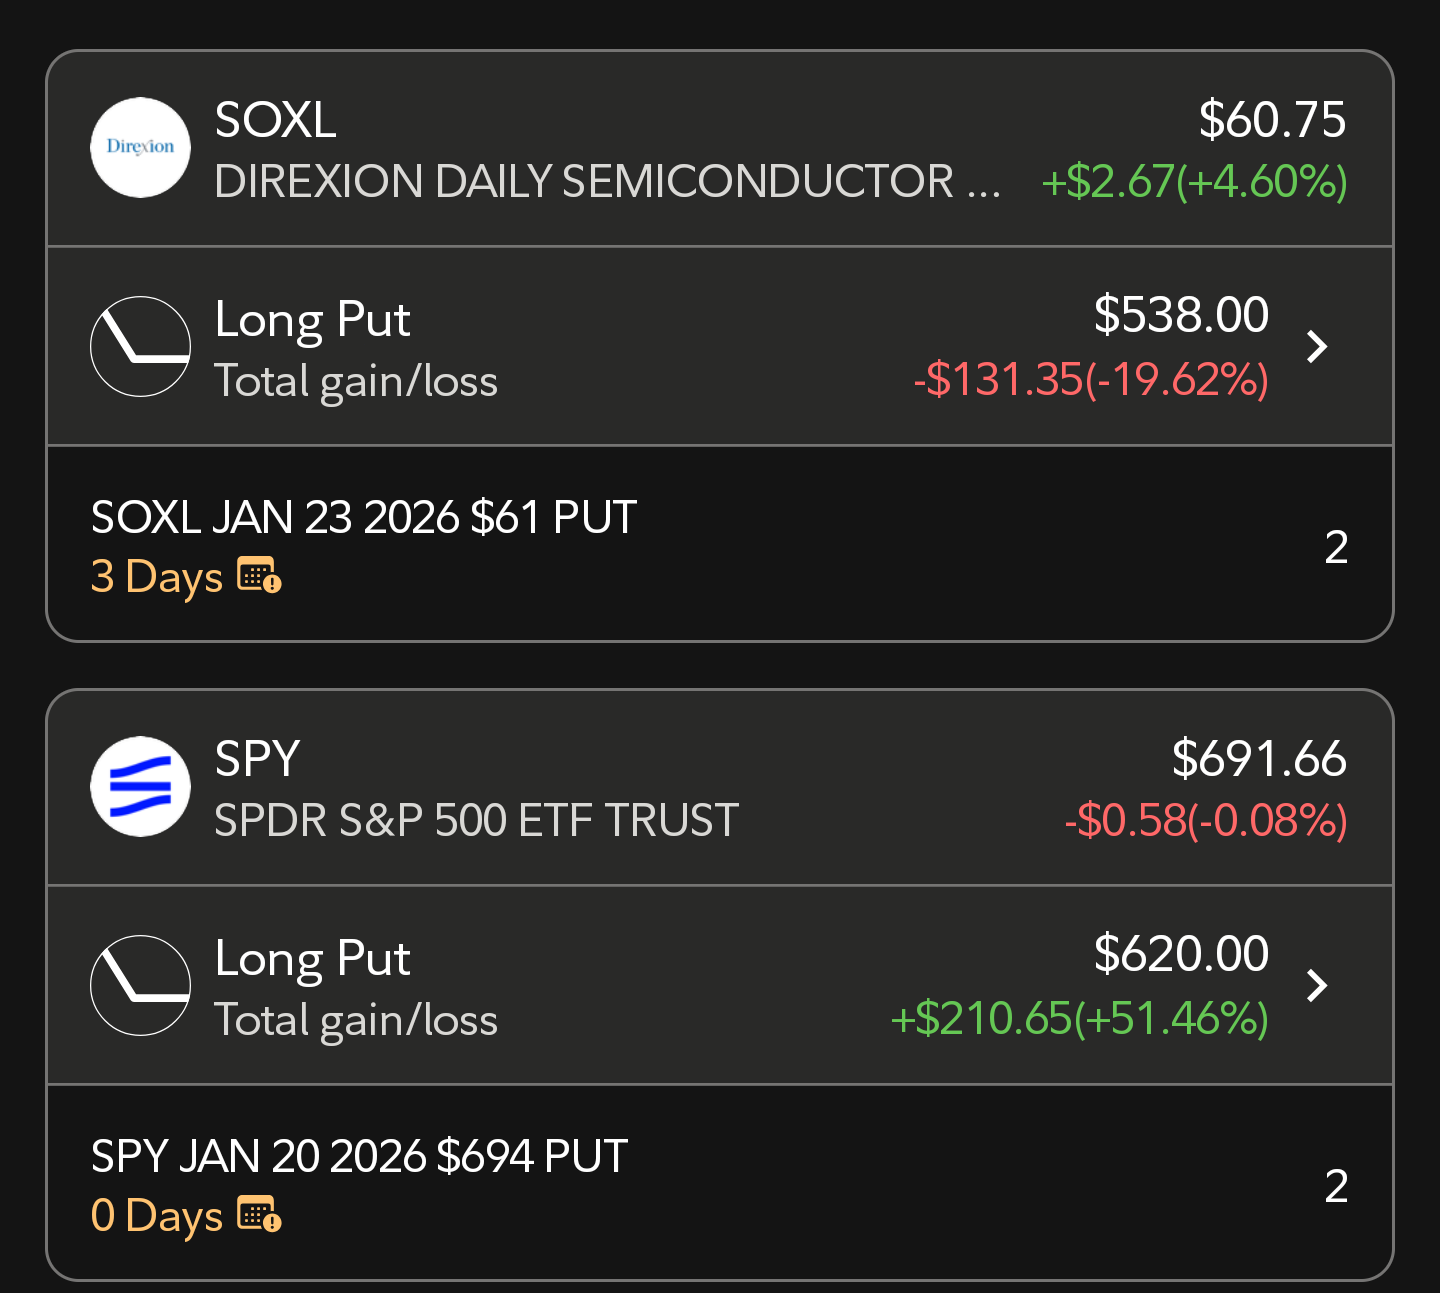Screen dimensions: 1440x1293
Task: Tap the 3 Days expiration label
Action: (157, 577)
